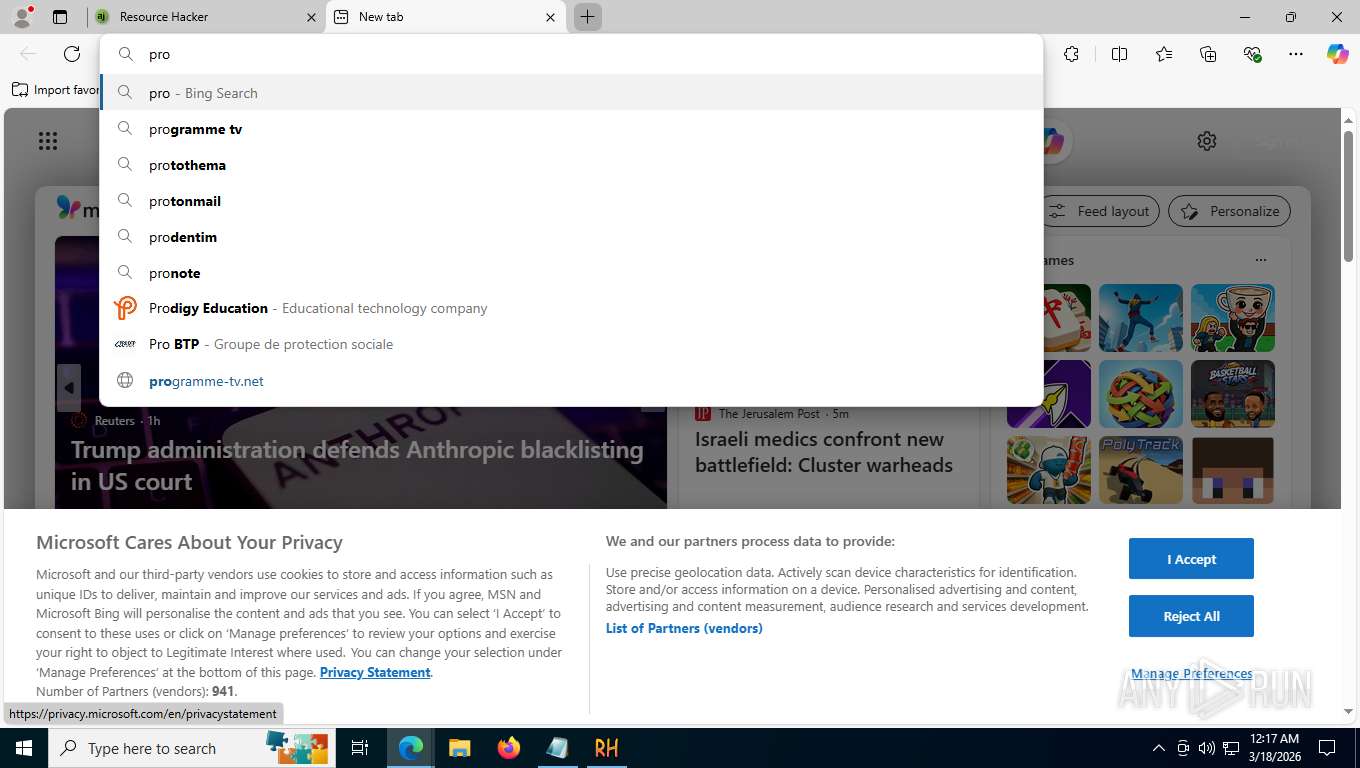This screenshot has width=1360, height=768.
Task: Click the I Accept button
Action: [1191, 559]
